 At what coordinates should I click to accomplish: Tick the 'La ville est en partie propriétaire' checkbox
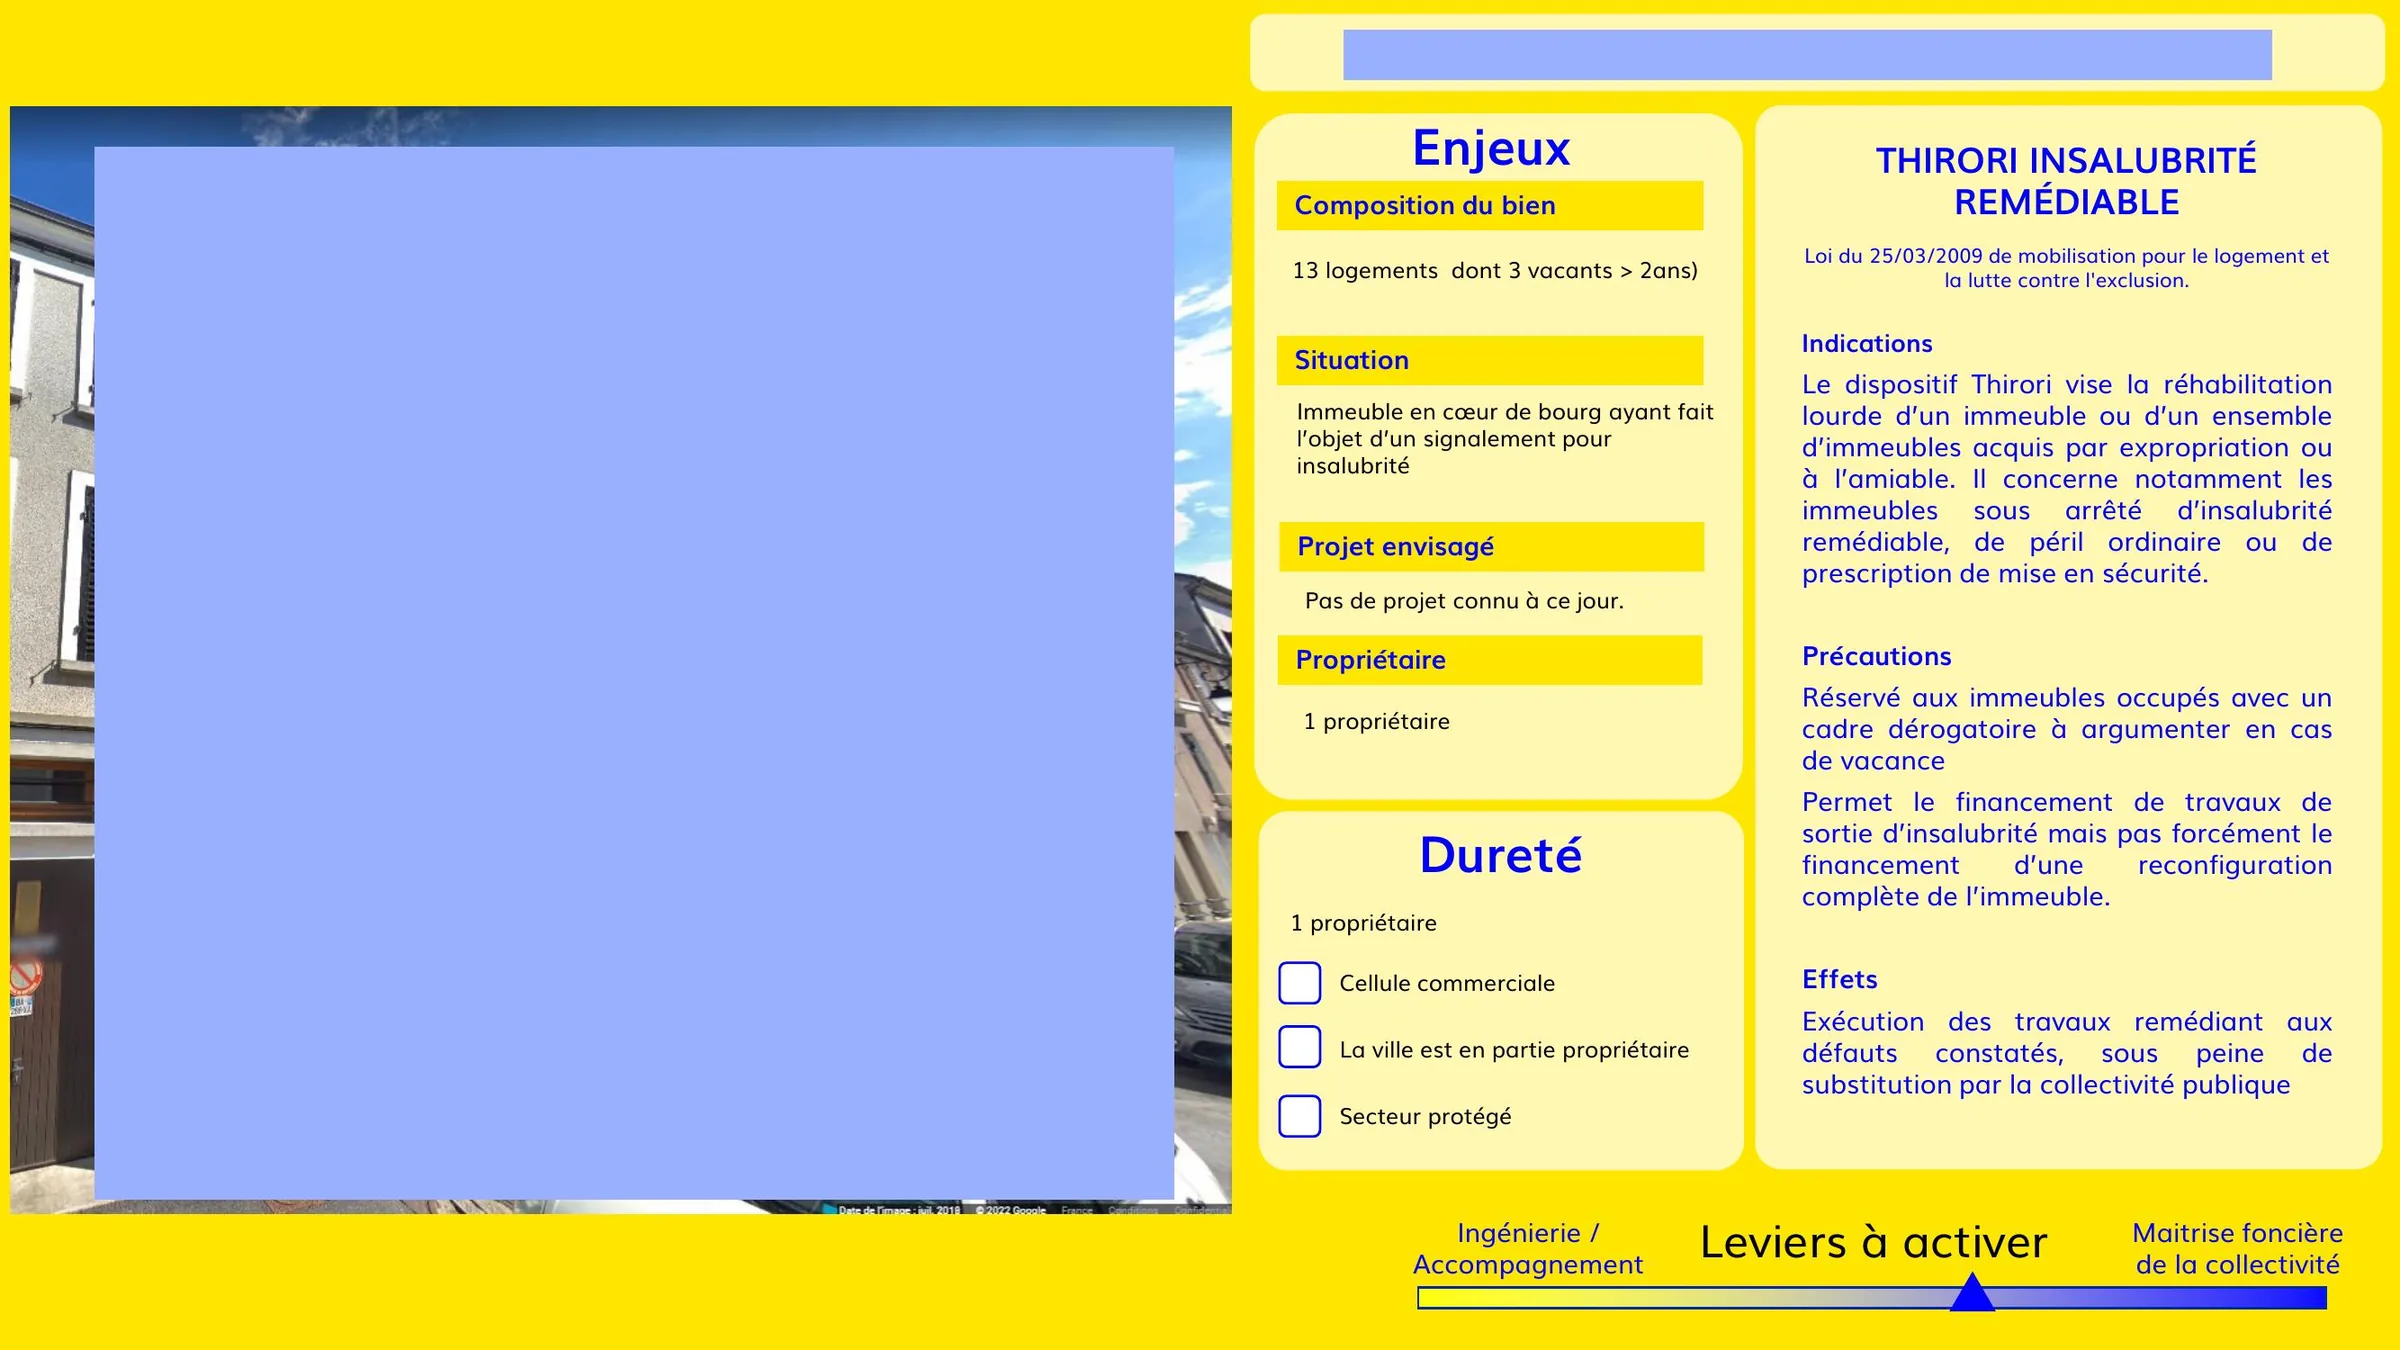coord(1299,1047)
